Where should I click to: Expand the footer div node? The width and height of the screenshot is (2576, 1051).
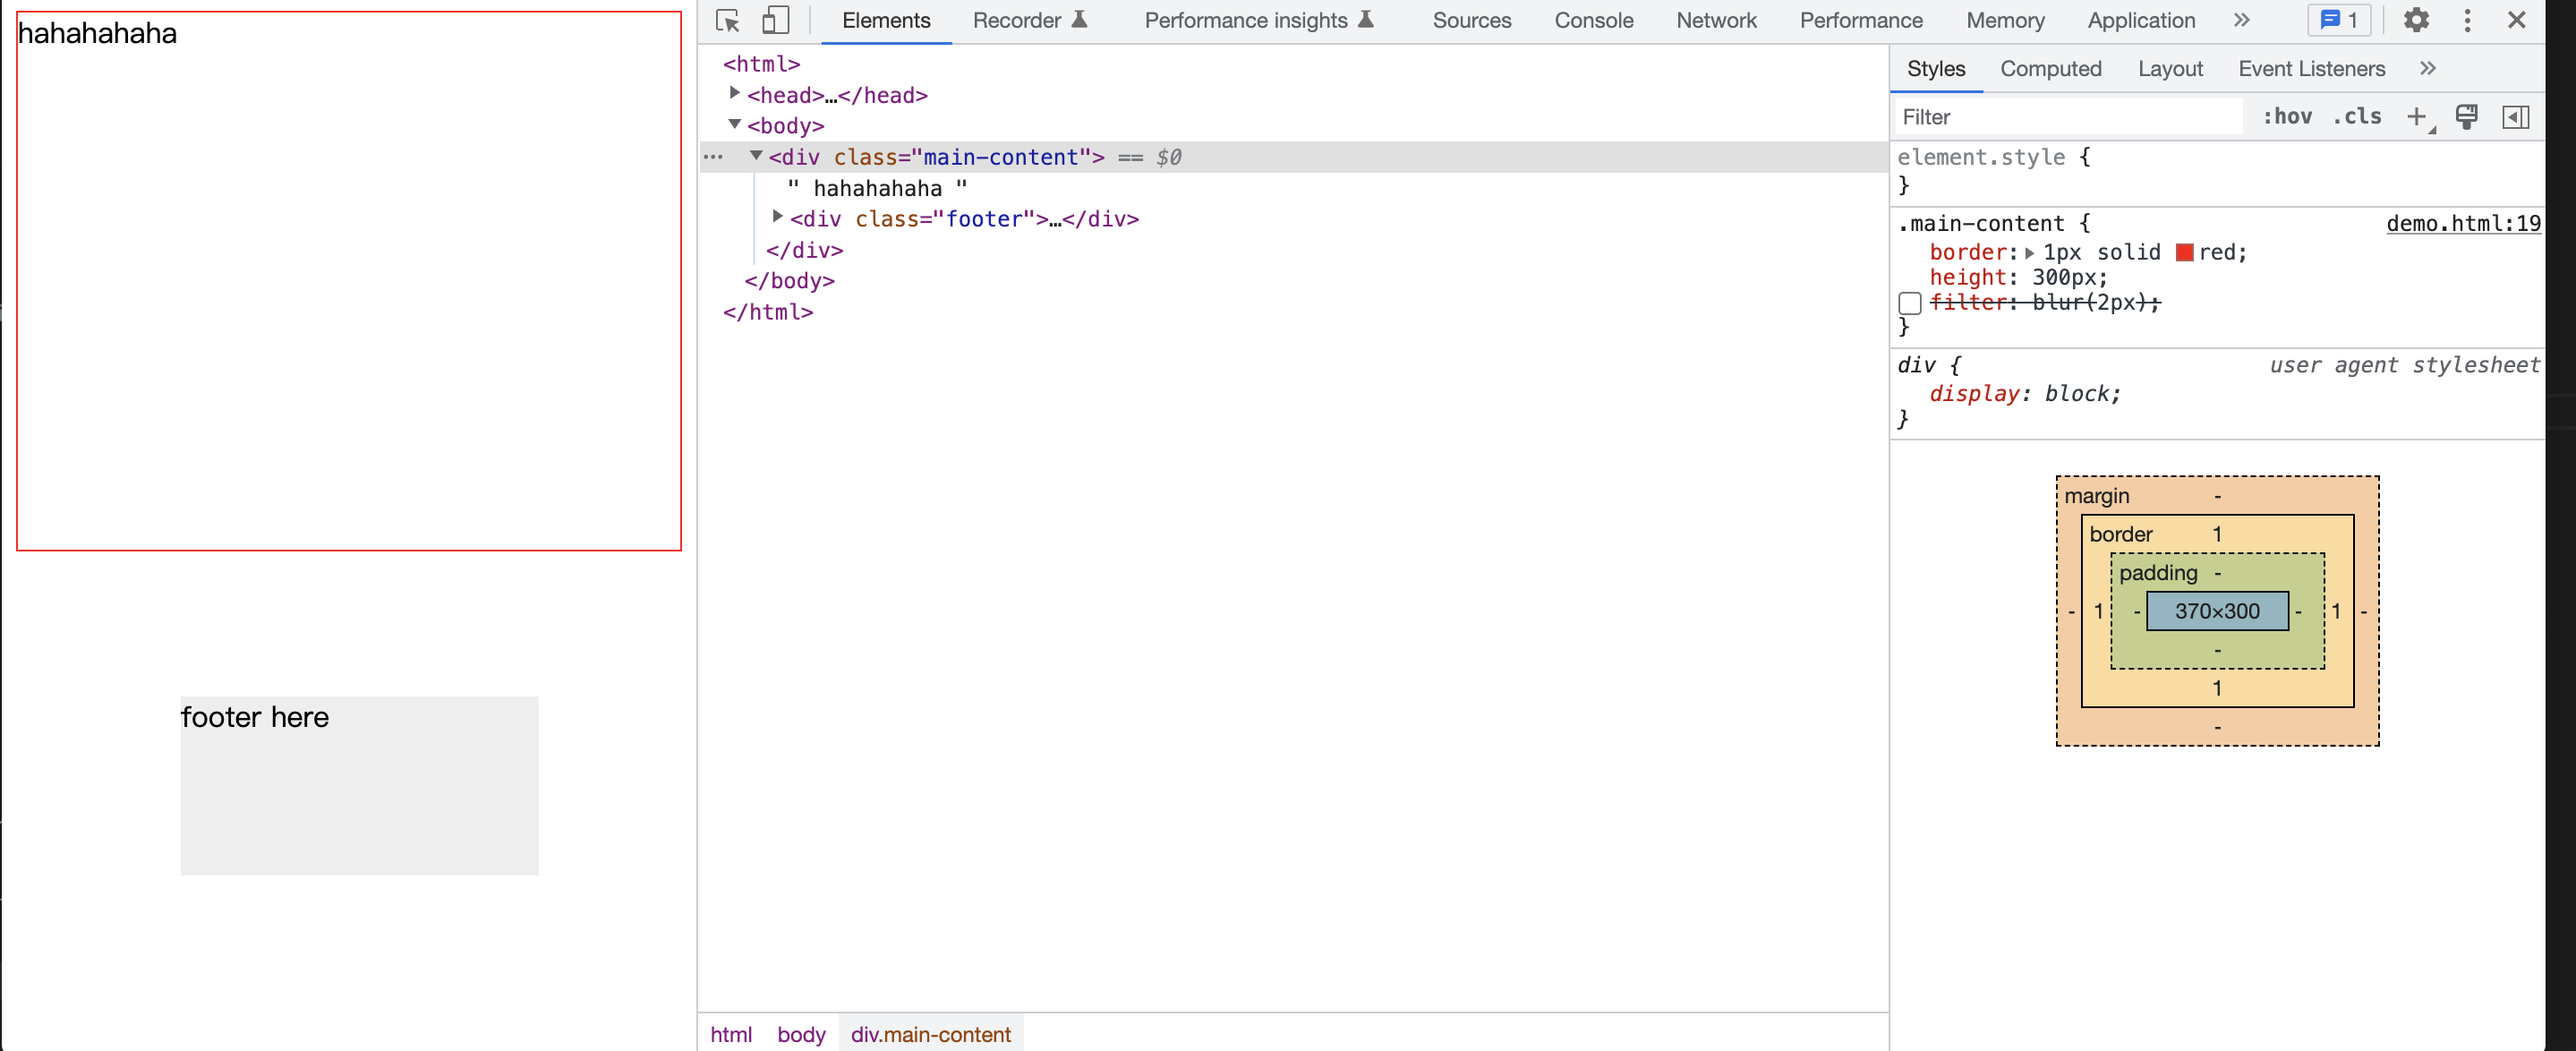tap(777, 217)
